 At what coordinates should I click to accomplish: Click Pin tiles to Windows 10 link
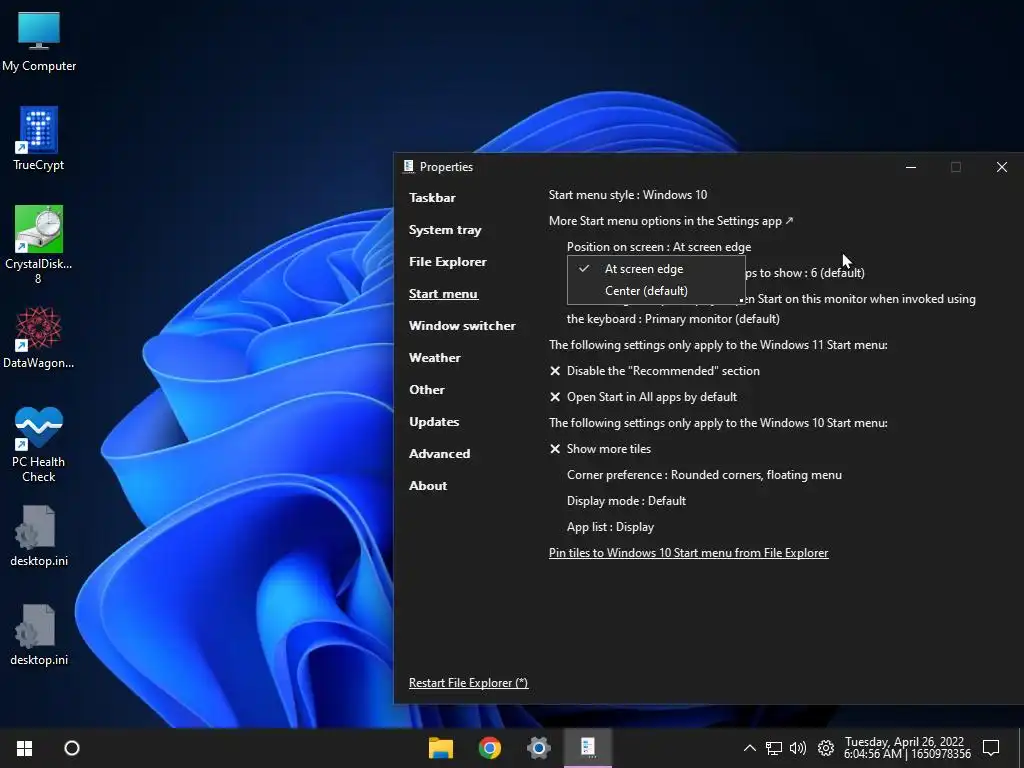(688, 553)
